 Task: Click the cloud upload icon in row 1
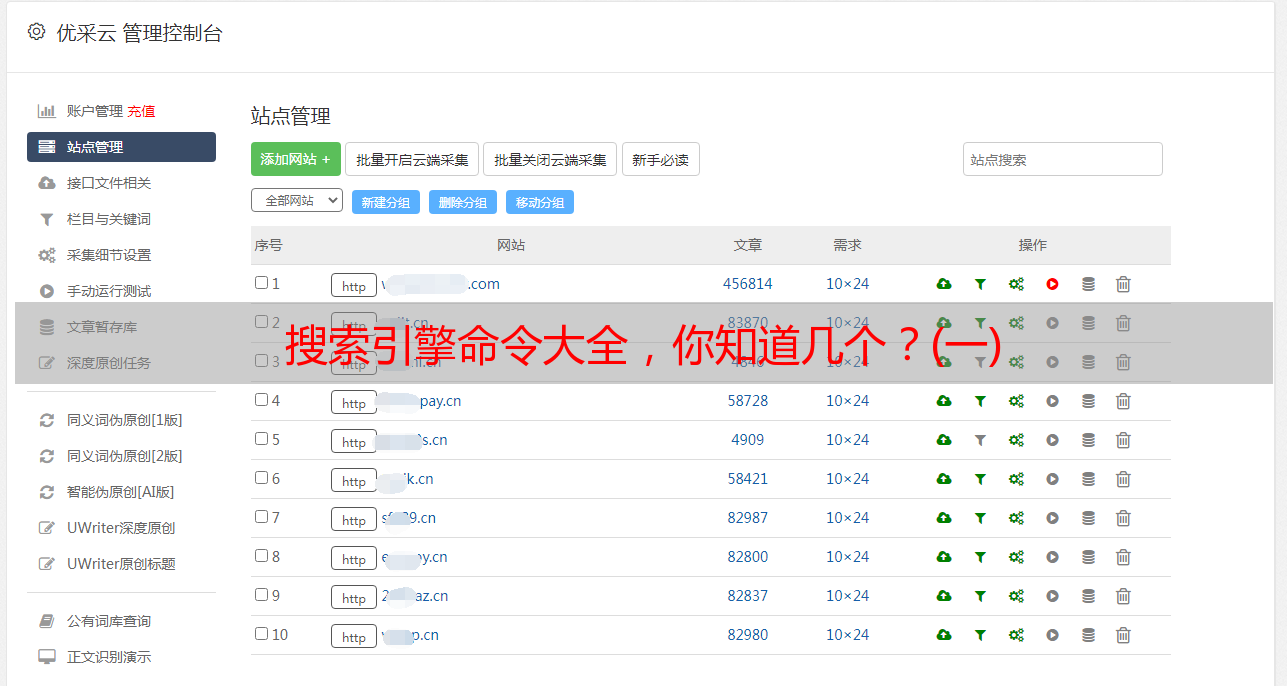pos(943,284)
